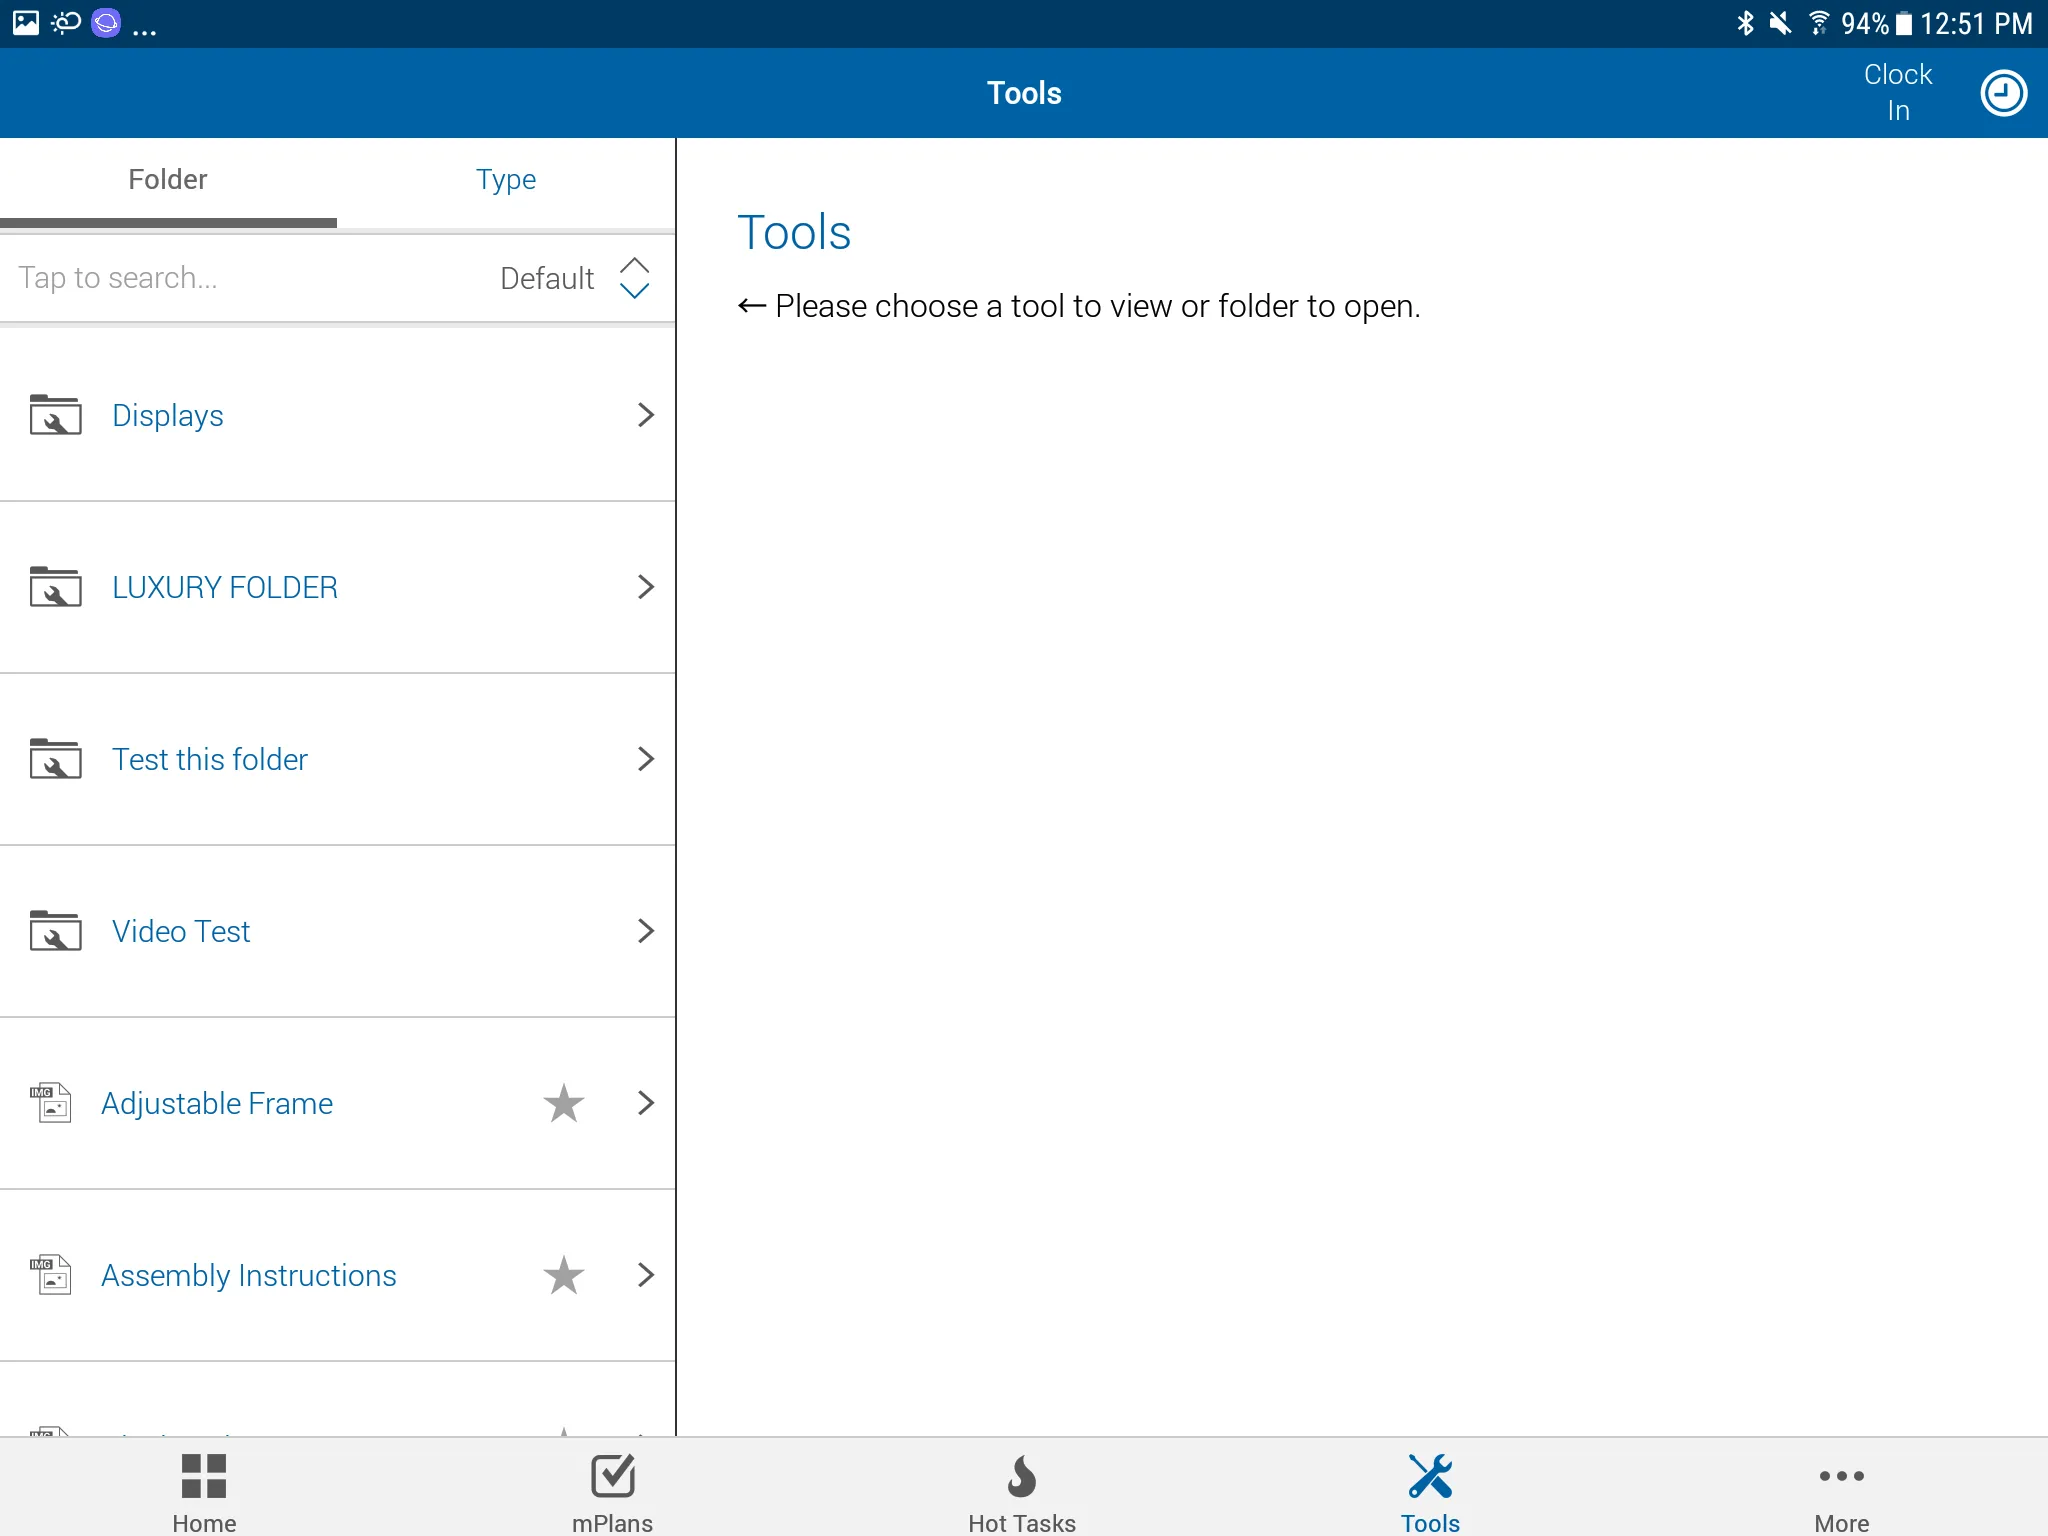Click the mPlans checkbox icon
Screen dimensions: 2048x1536
[613, 1476]
